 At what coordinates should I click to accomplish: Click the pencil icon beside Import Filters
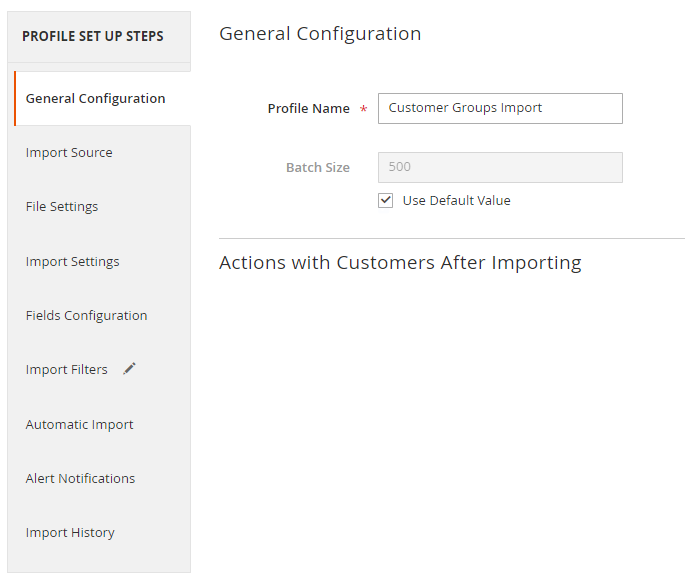[129, 369]
